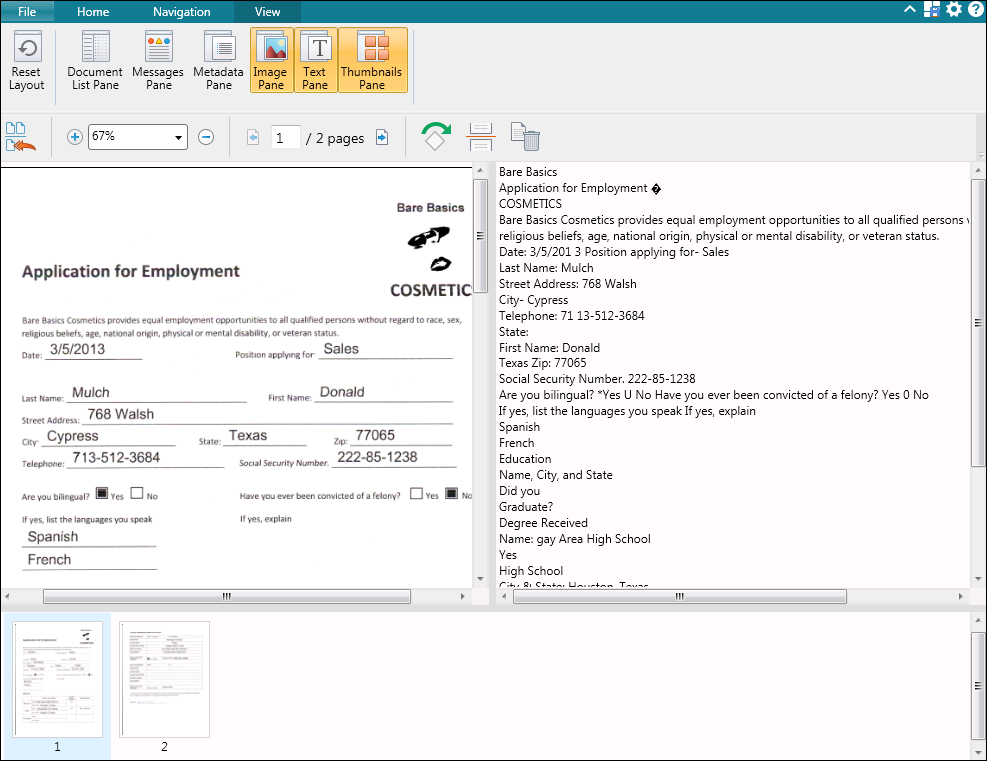Switch to the Navigation tab
Screen dimensions: 987x761
(181, 12)
